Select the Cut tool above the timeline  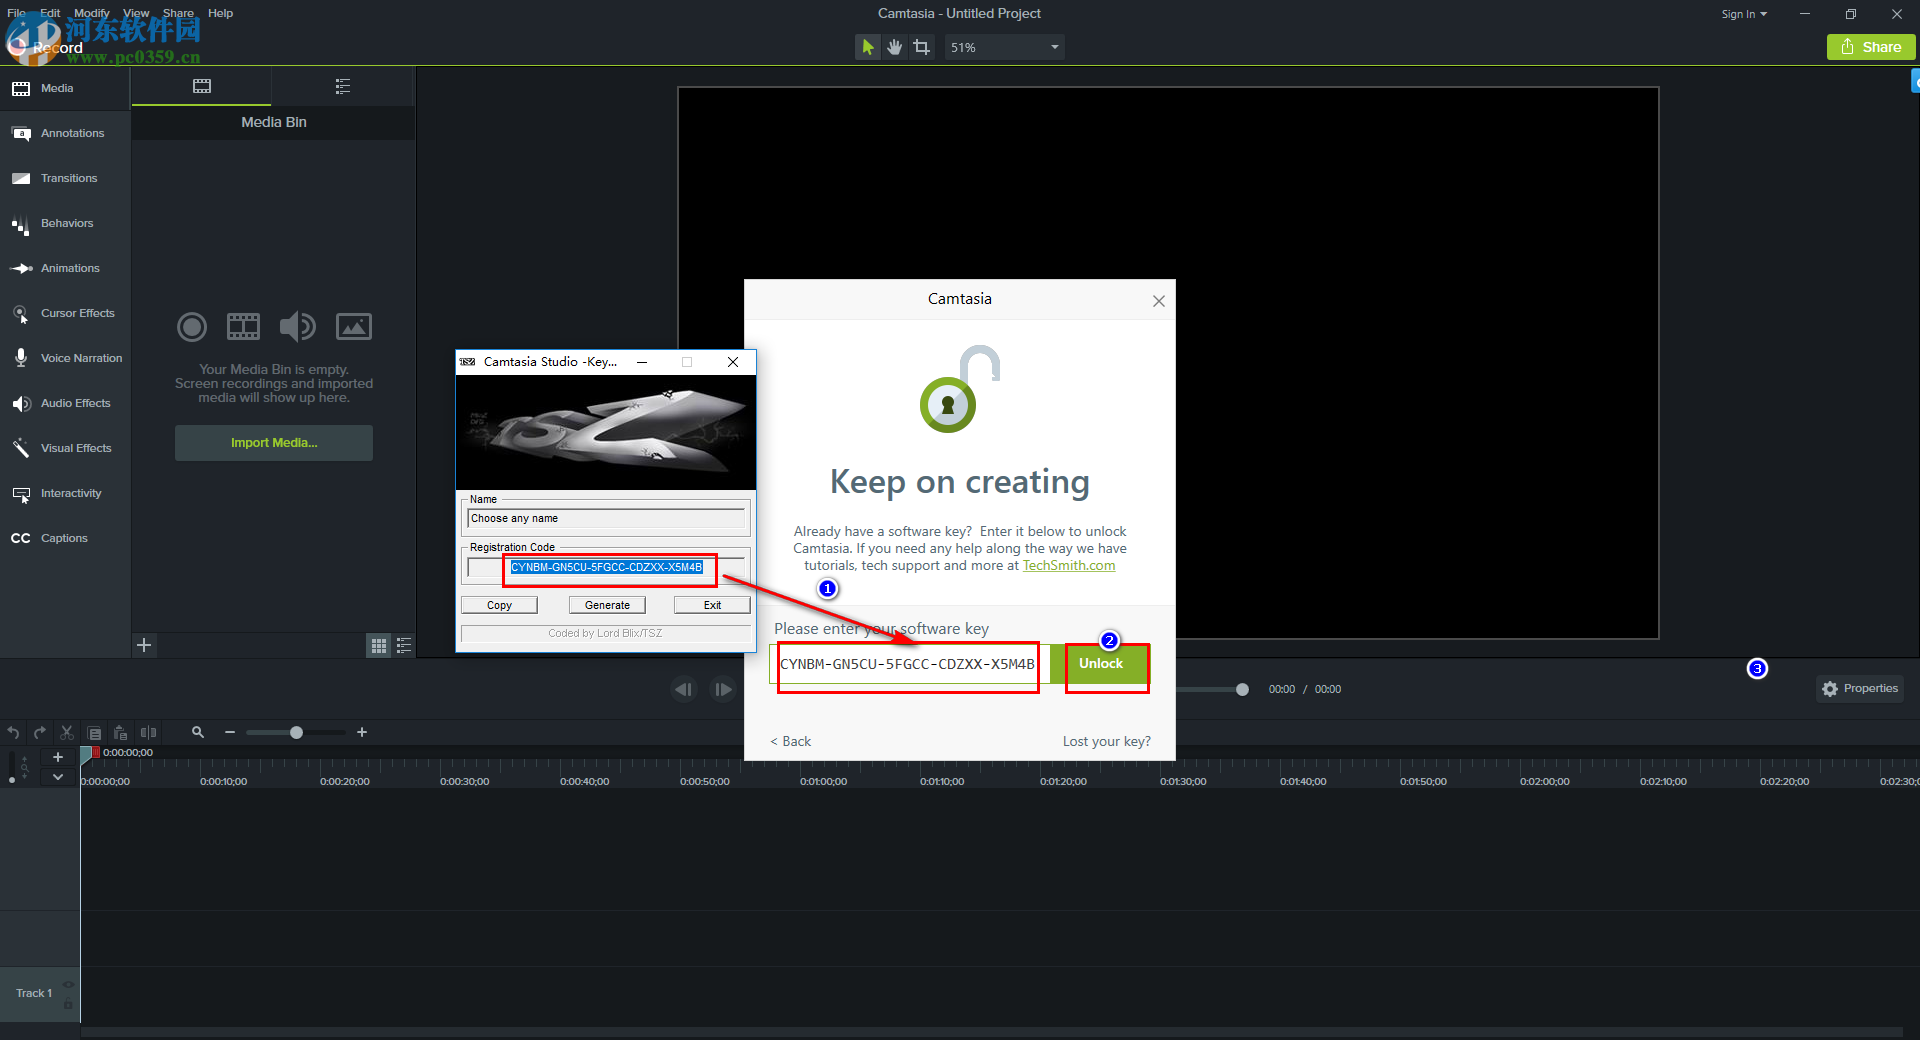(x=66, y=732)
